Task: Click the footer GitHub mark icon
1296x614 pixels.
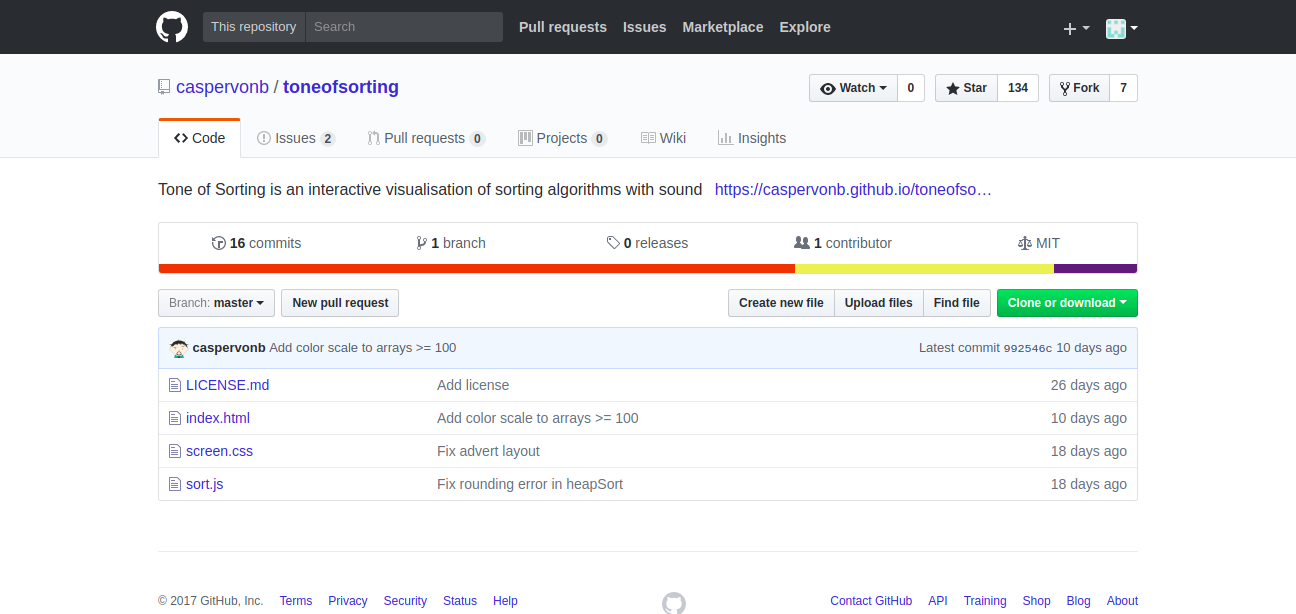Action: [674, 602]
